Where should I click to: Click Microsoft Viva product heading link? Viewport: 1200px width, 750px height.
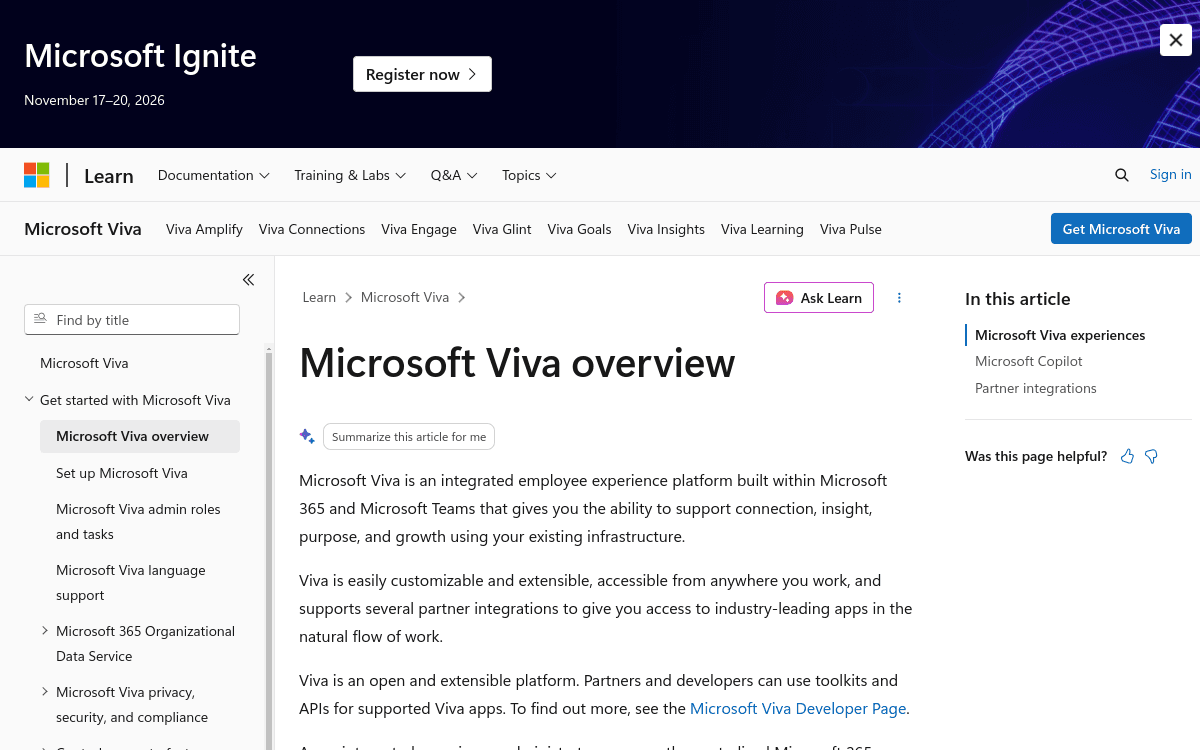click(x=83, y=229)
